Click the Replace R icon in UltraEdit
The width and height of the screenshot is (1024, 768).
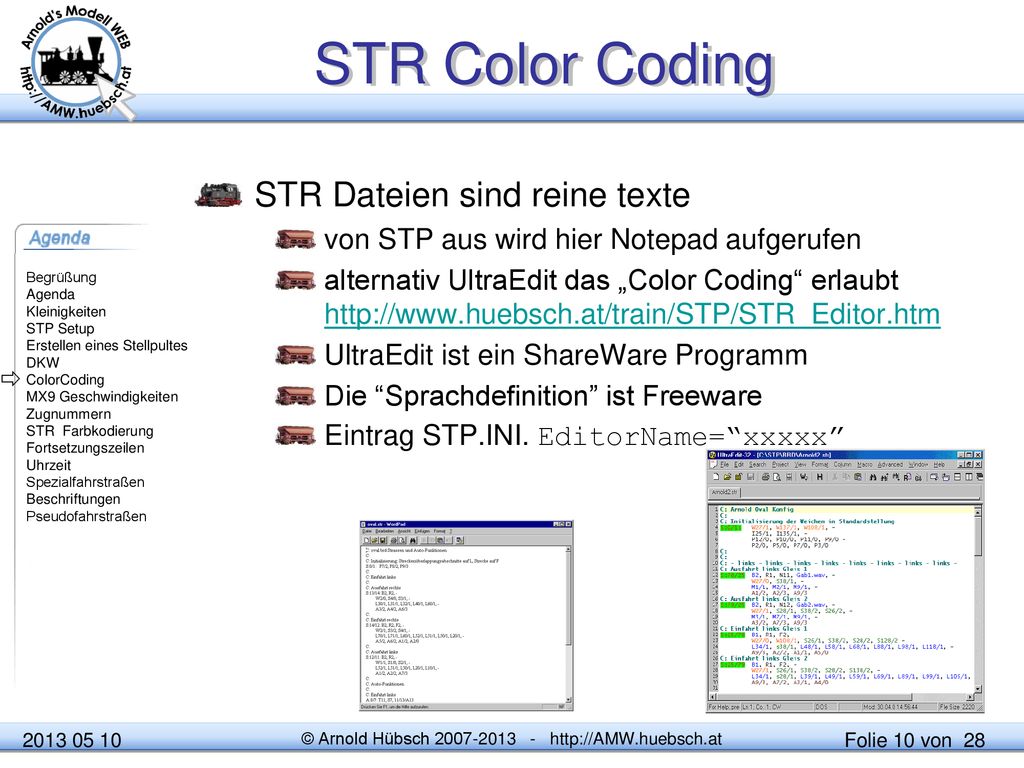tap(907, 477)
